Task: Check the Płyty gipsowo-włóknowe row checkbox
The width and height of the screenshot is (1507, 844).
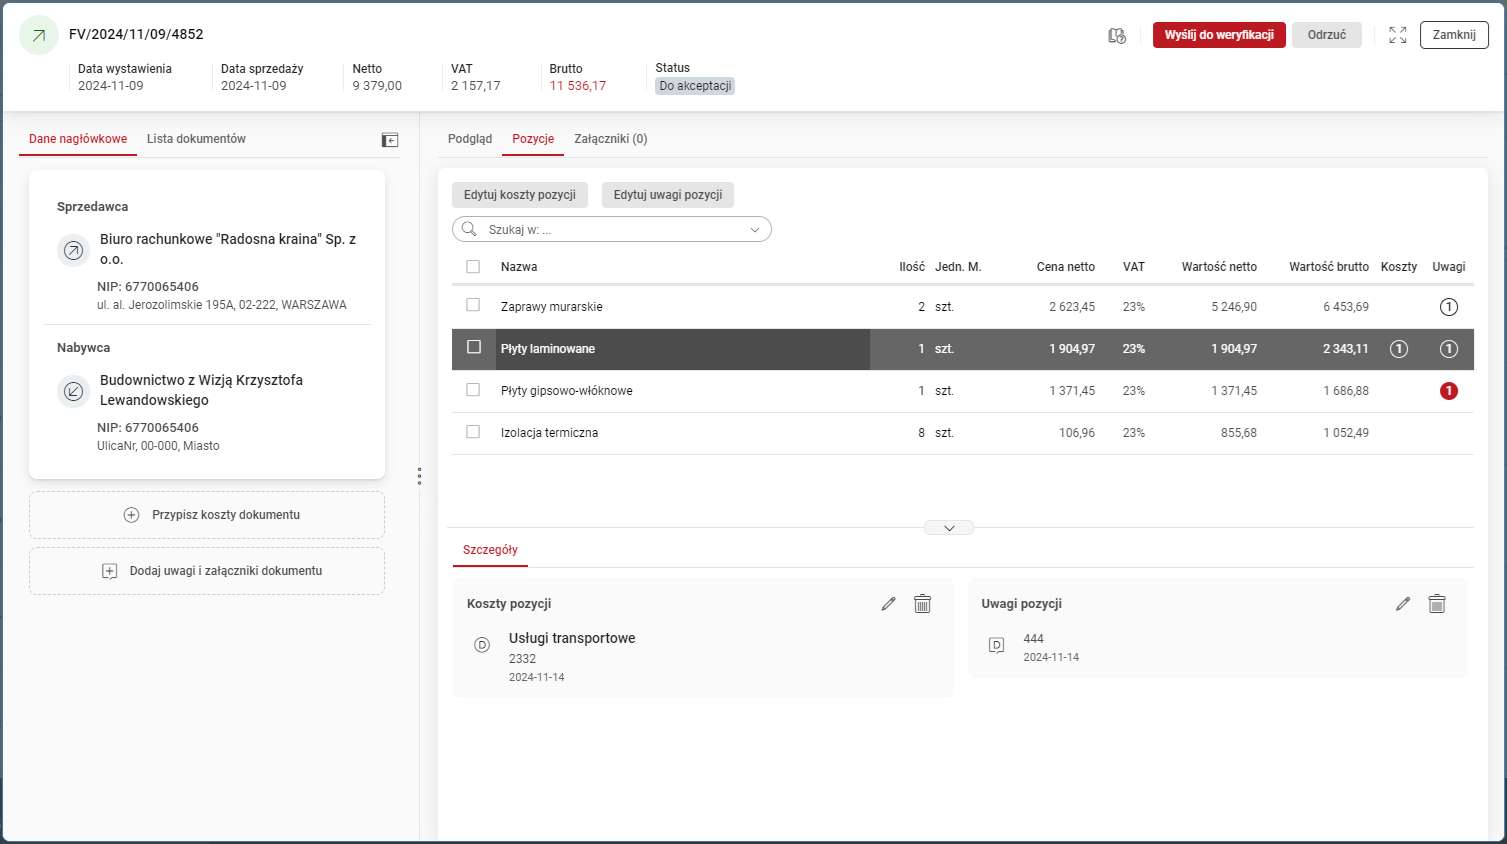Action: tap(473, 389)
